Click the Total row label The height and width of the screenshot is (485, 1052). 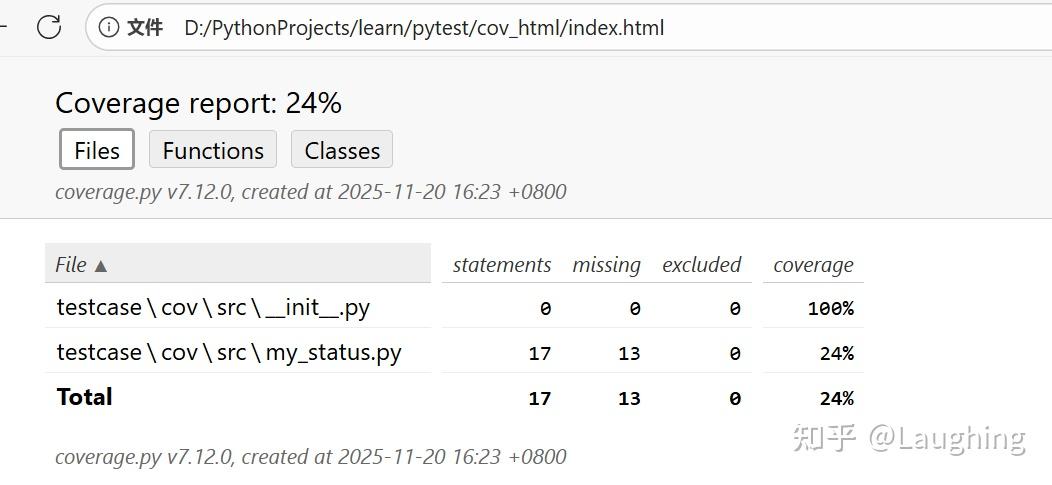[85, 397]
